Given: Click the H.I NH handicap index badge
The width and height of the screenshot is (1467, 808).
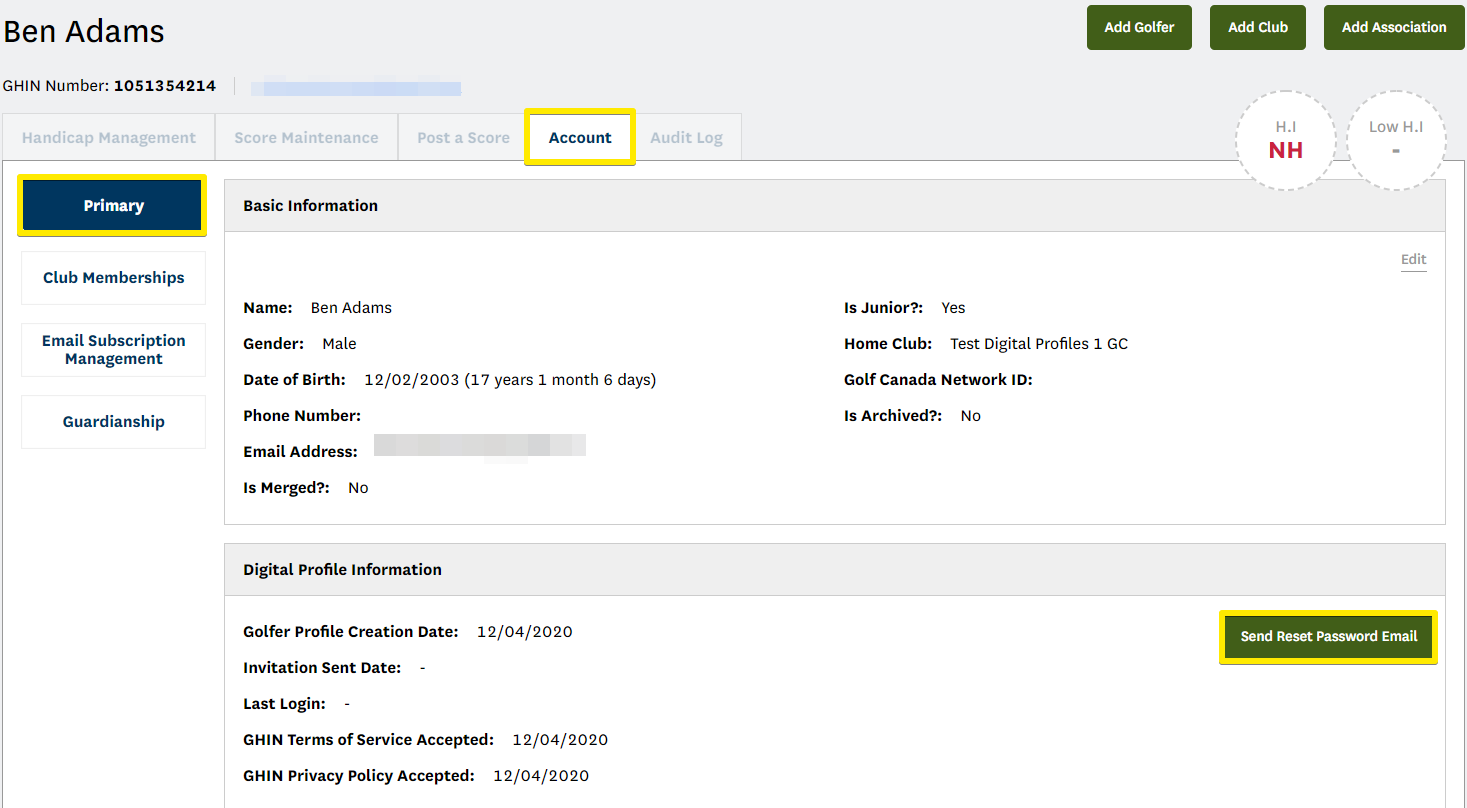Looking at the screenshot, I should pyautogui.click(x=1285, y=140).
